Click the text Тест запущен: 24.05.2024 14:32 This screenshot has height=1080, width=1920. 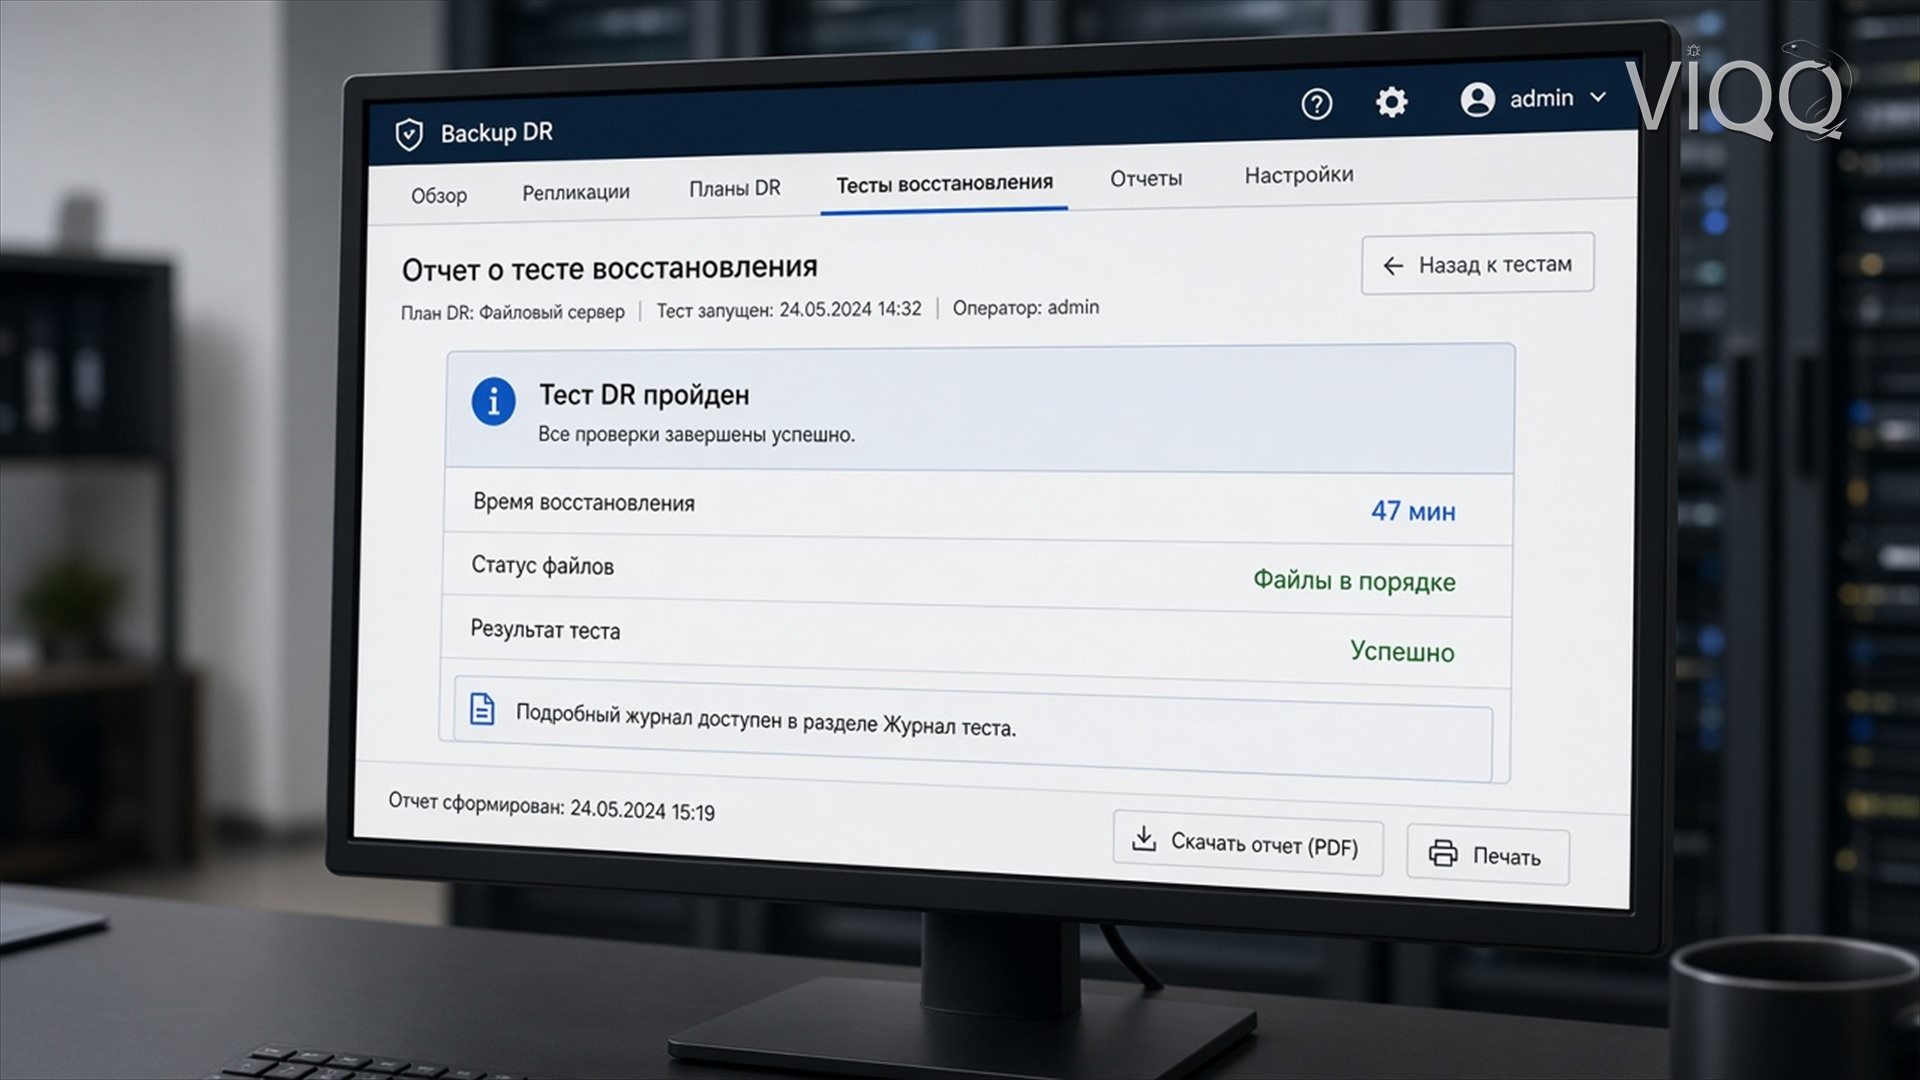(x=789, y=310)
